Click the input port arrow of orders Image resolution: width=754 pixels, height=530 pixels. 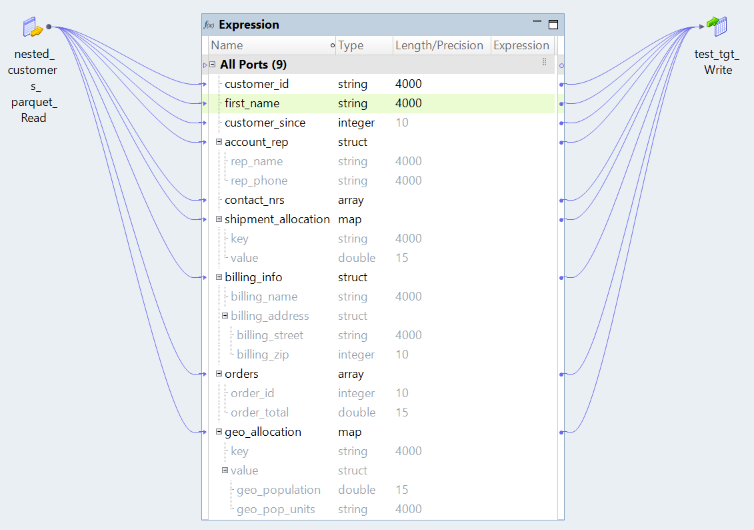pos(204,374)
